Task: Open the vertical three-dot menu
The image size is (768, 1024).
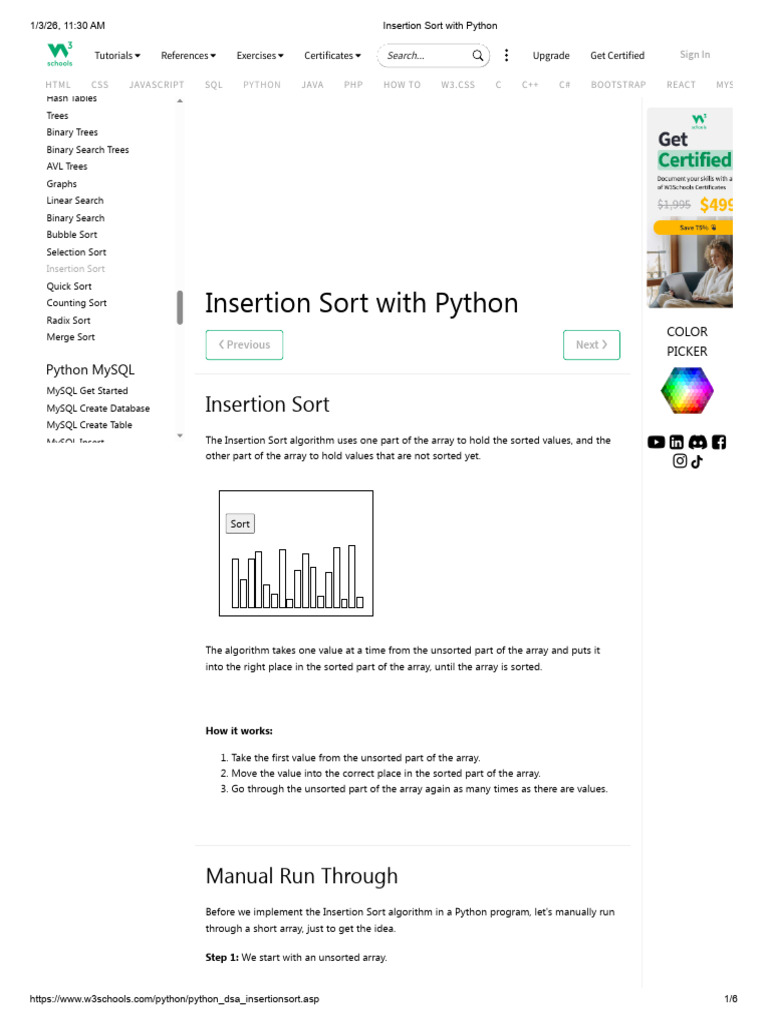Action: pos(506,56)
